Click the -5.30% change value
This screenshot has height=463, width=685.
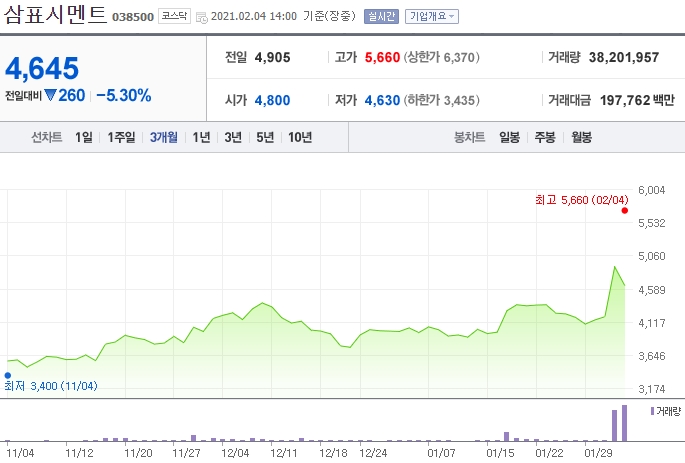pyautogui.click(x=124, y=95)
